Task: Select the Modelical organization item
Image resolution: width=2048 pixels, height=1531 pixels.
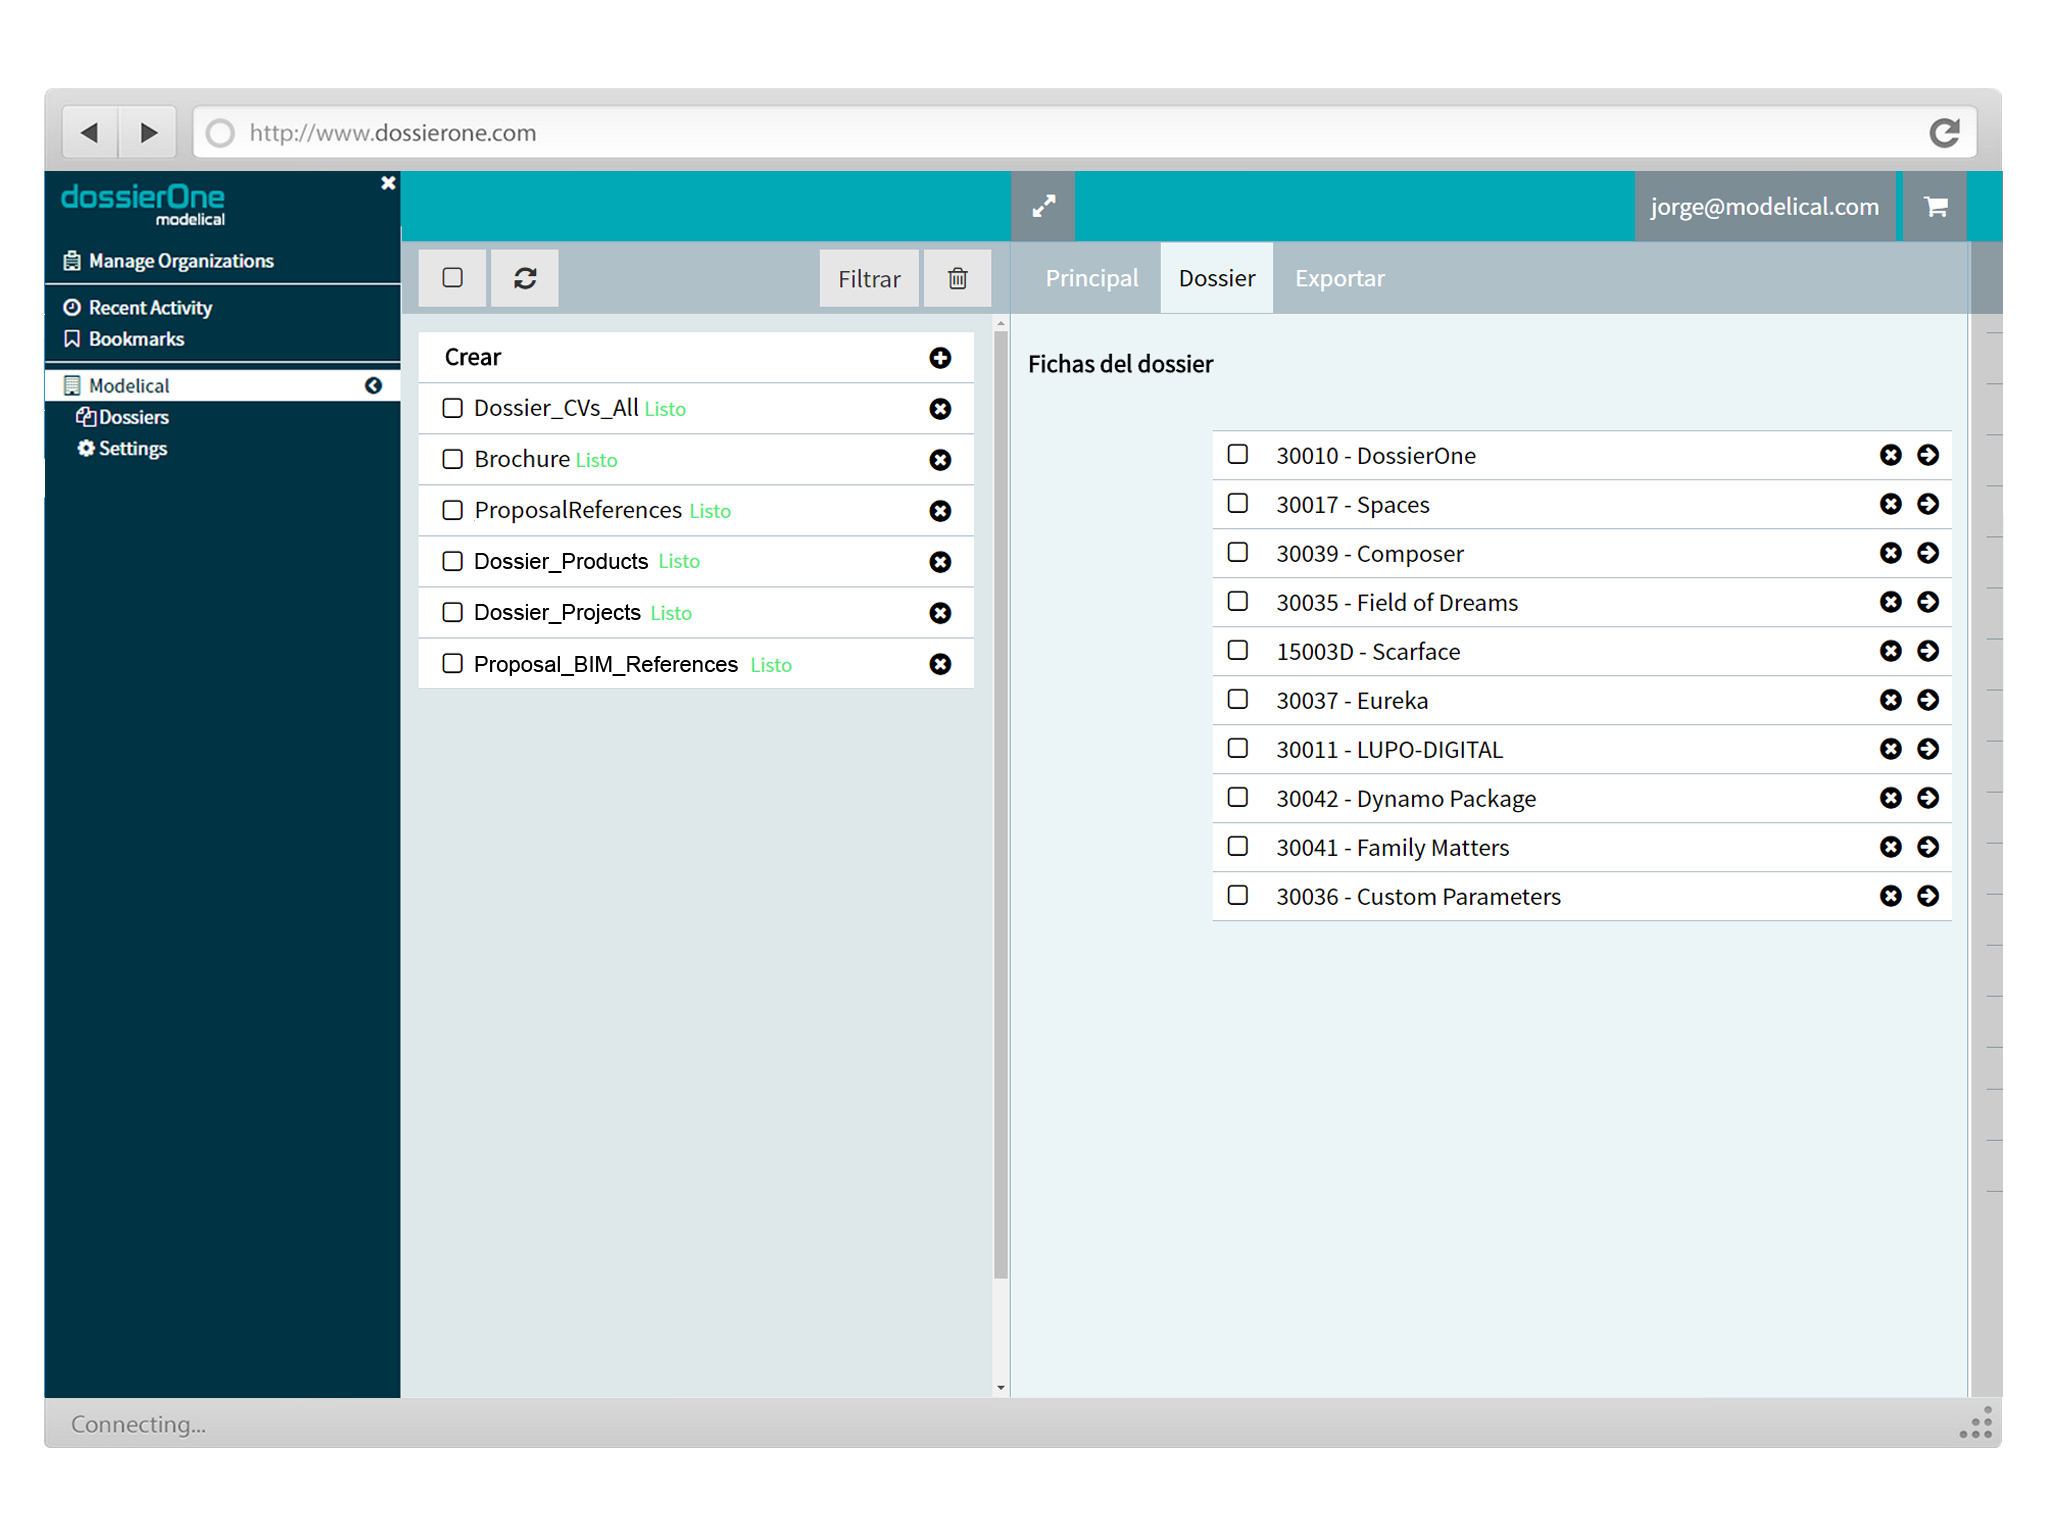Action: click(222, 386)
